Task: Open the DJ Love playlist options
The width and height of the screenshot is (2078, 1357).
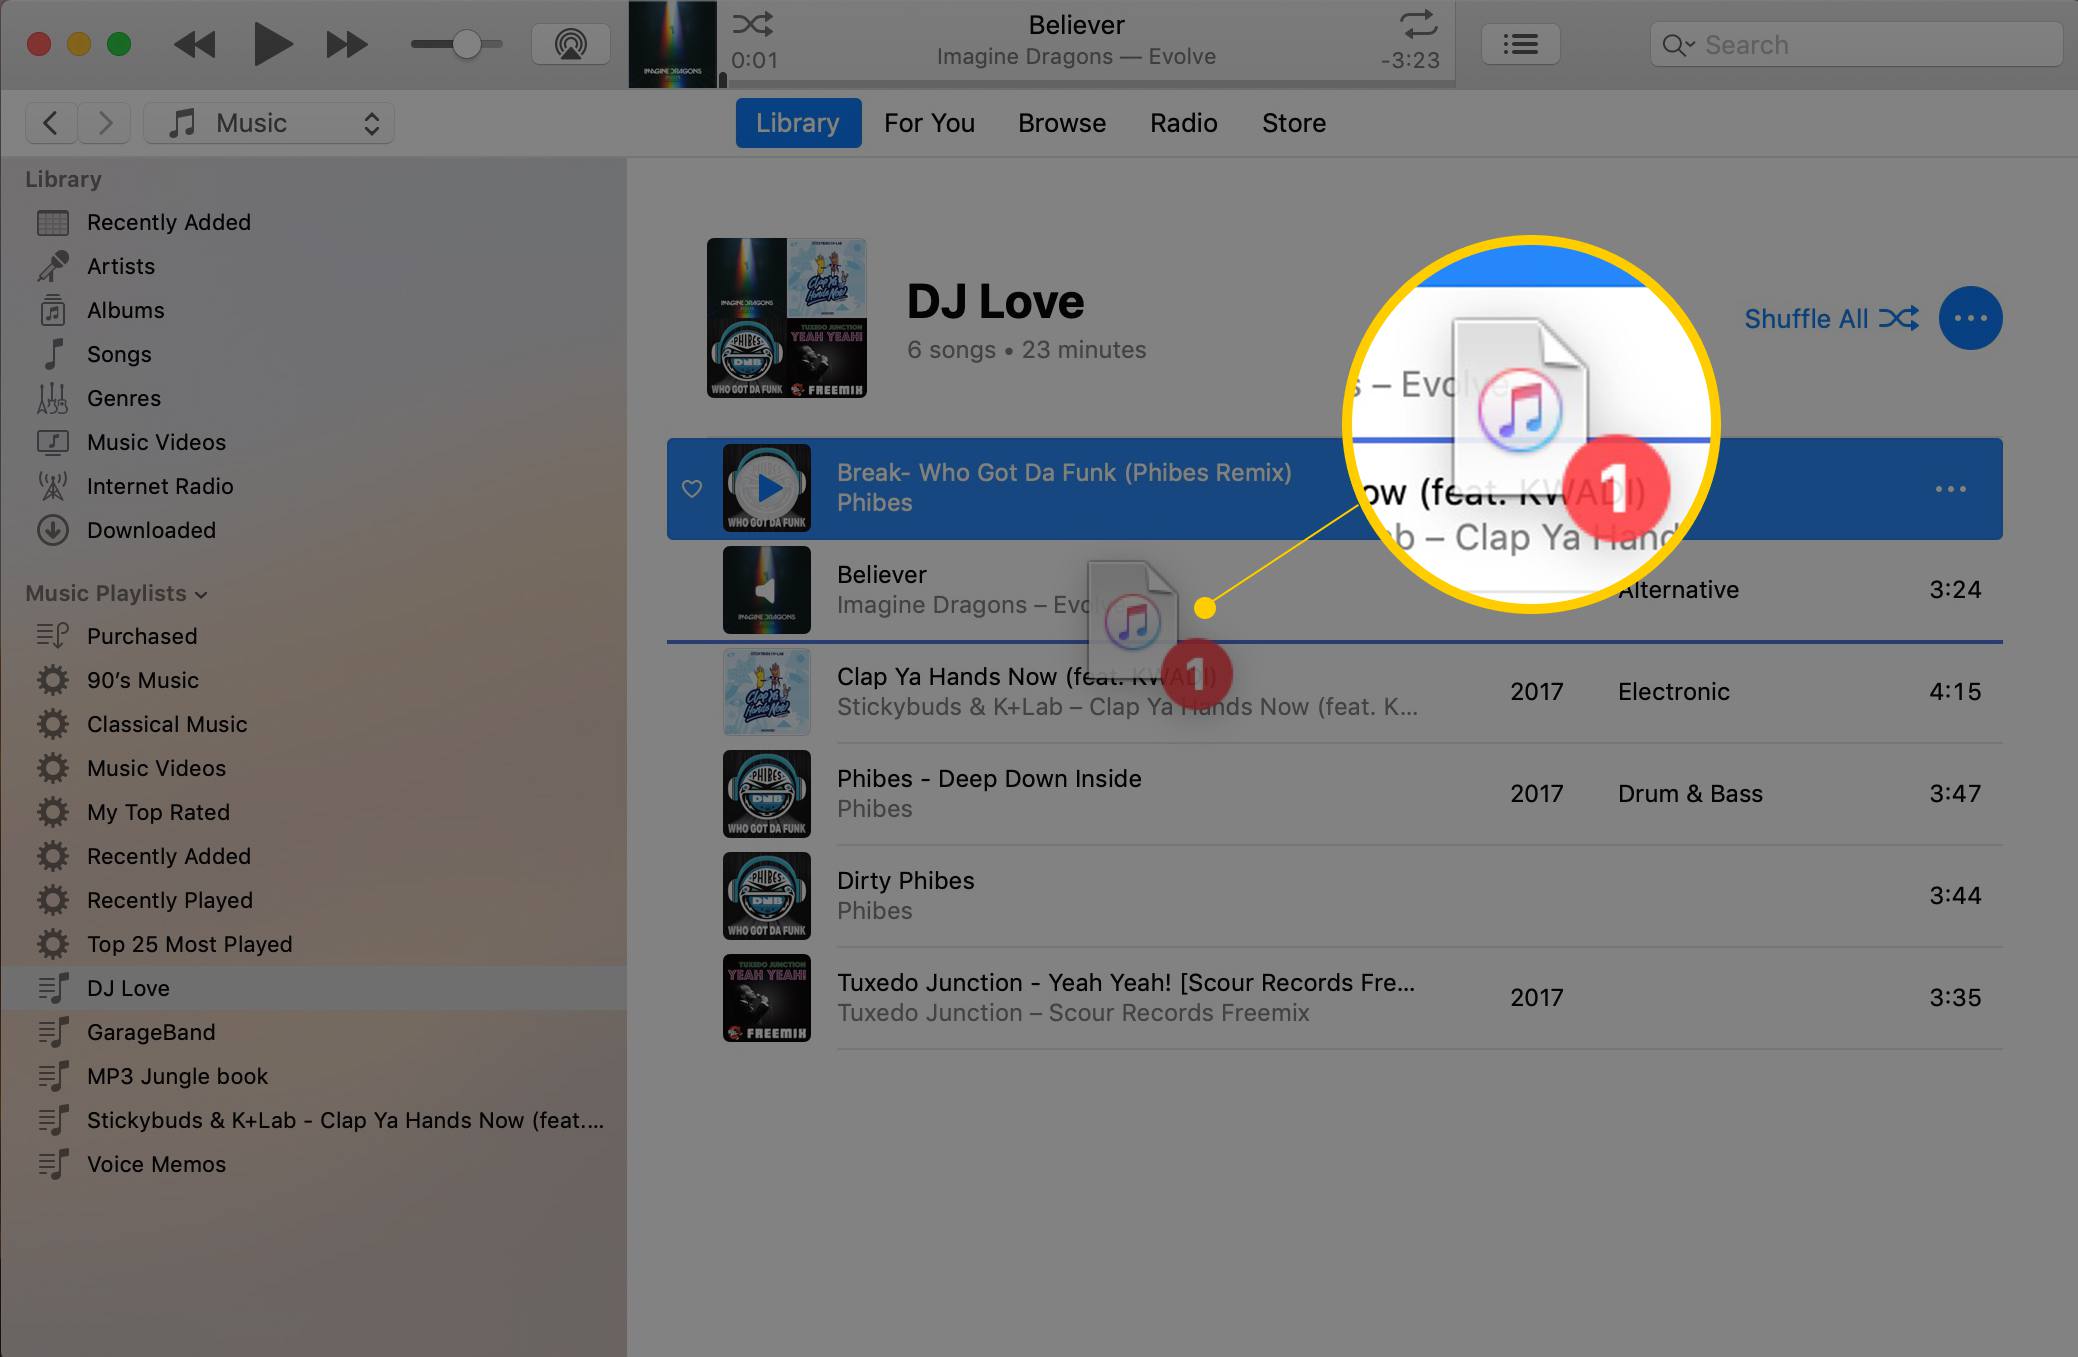Action: (1970, 318)
